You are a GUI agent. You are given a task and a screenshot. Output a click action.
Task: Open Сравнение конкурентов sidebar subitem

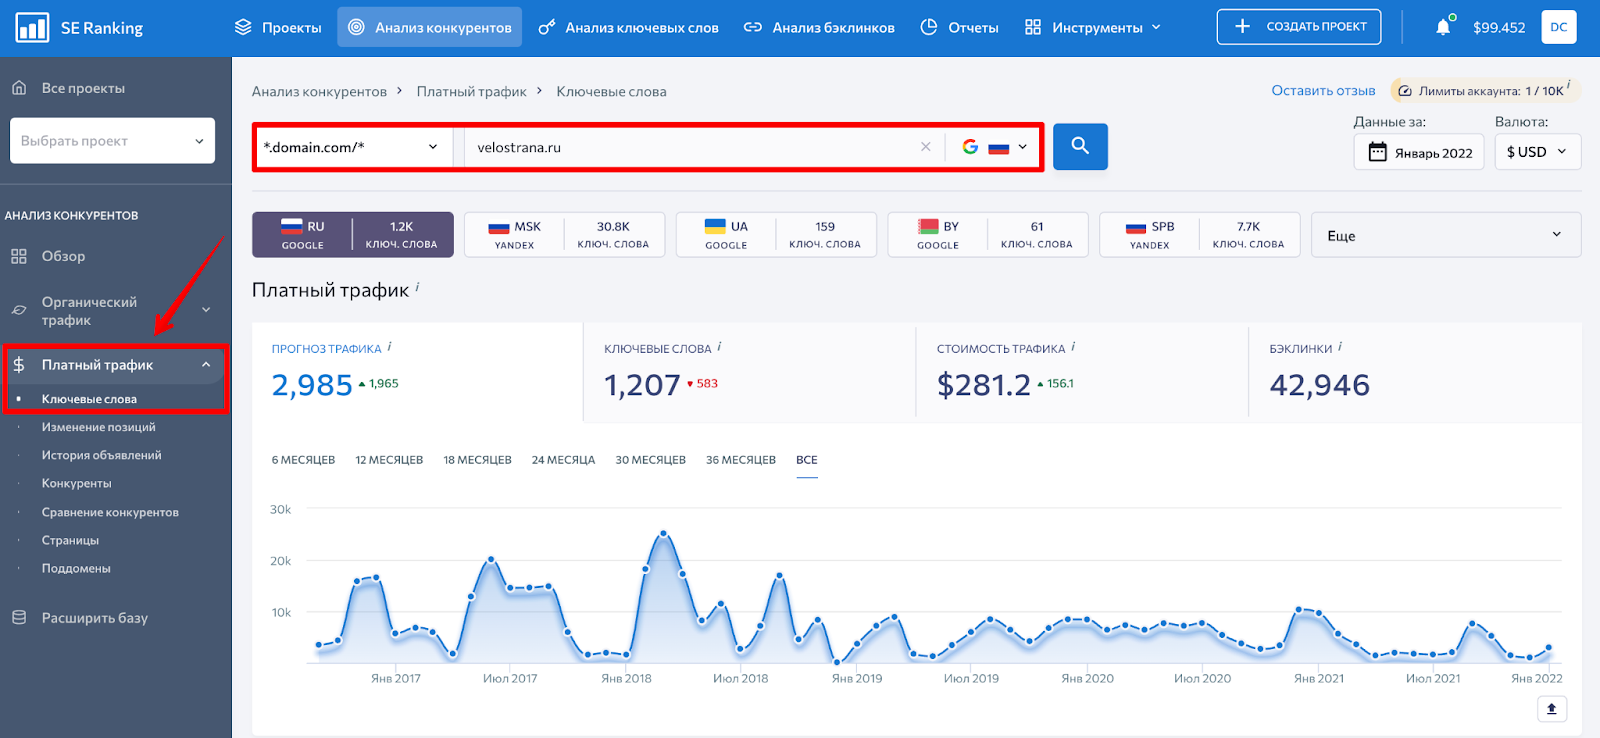pyautogui.click(x=110, y=512)
